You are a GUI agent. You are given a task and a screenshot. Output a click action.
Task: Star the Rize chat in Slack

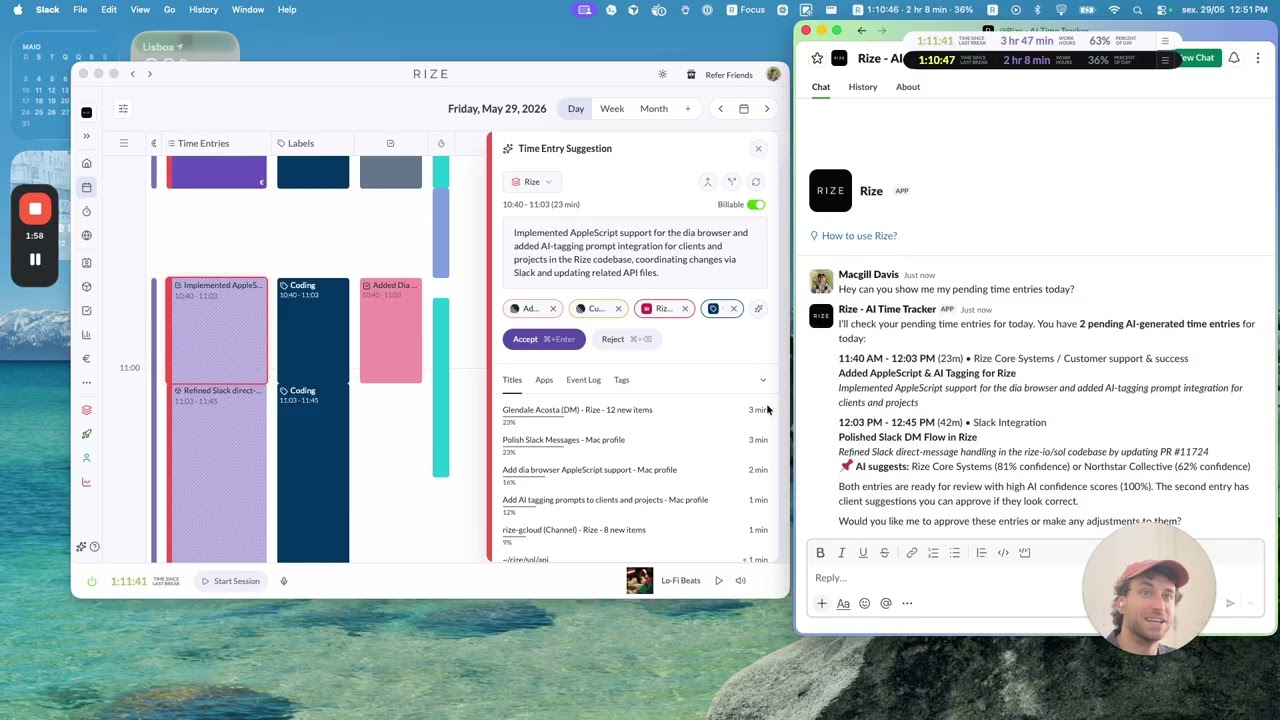coord(817,58)
